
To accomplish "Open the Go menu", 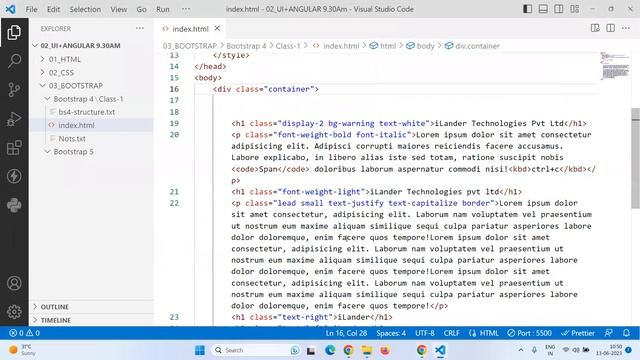I will click(141, 9).
